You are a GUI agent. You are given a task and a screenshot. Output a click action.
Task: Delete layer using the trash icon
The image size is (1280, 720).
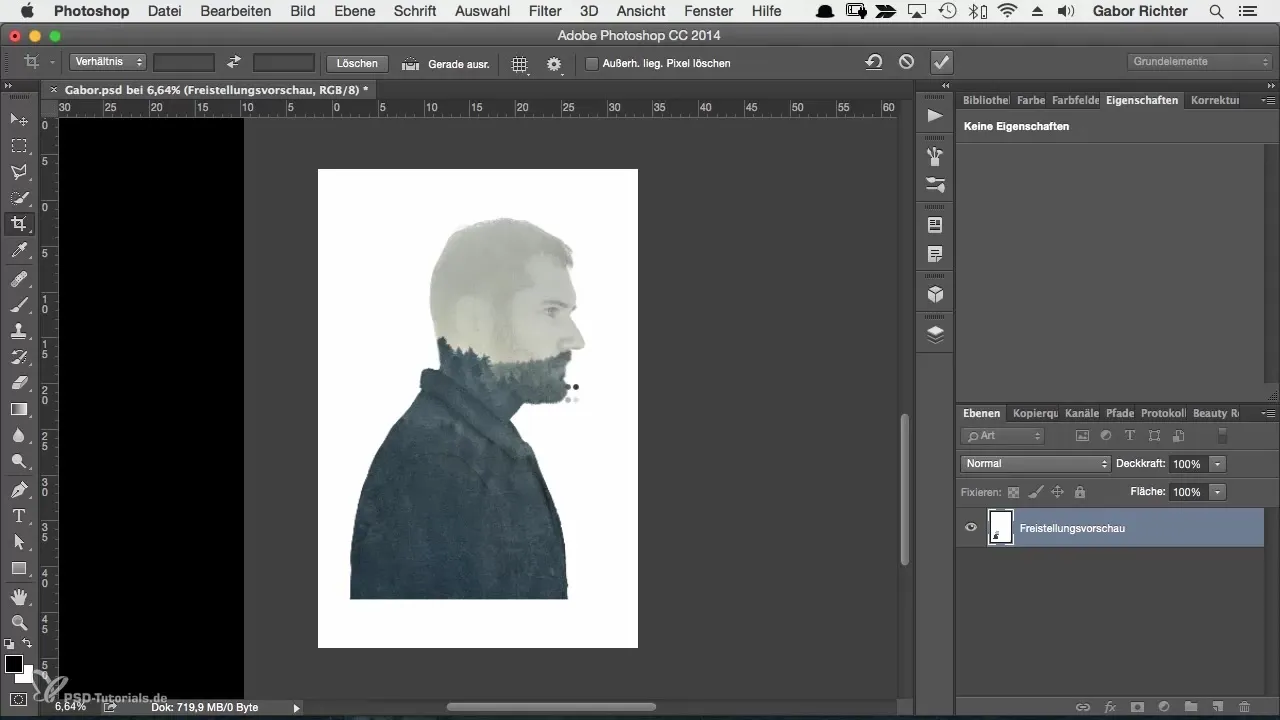(x=1244, y=707)
